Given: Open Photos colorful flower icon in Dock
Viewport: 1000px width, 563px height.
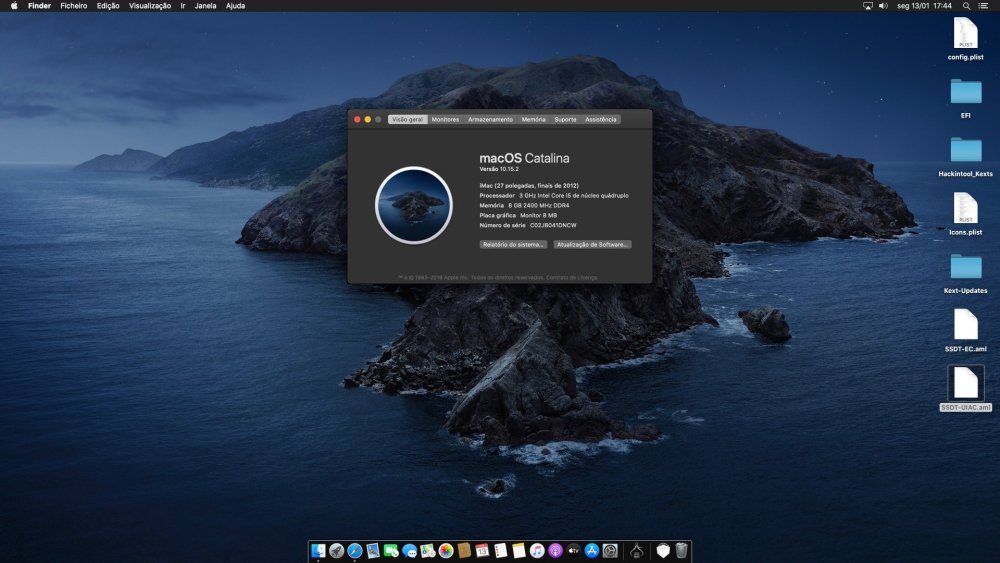Looking at the screenshot, I should [446, 550].
